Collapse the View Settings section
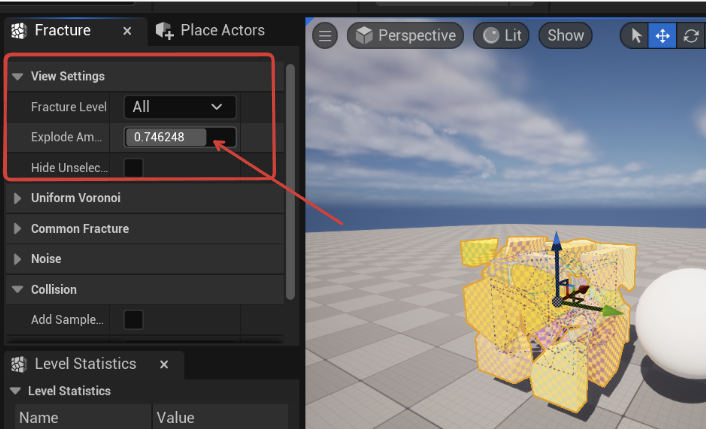706x429 pixels. [18, 77]
